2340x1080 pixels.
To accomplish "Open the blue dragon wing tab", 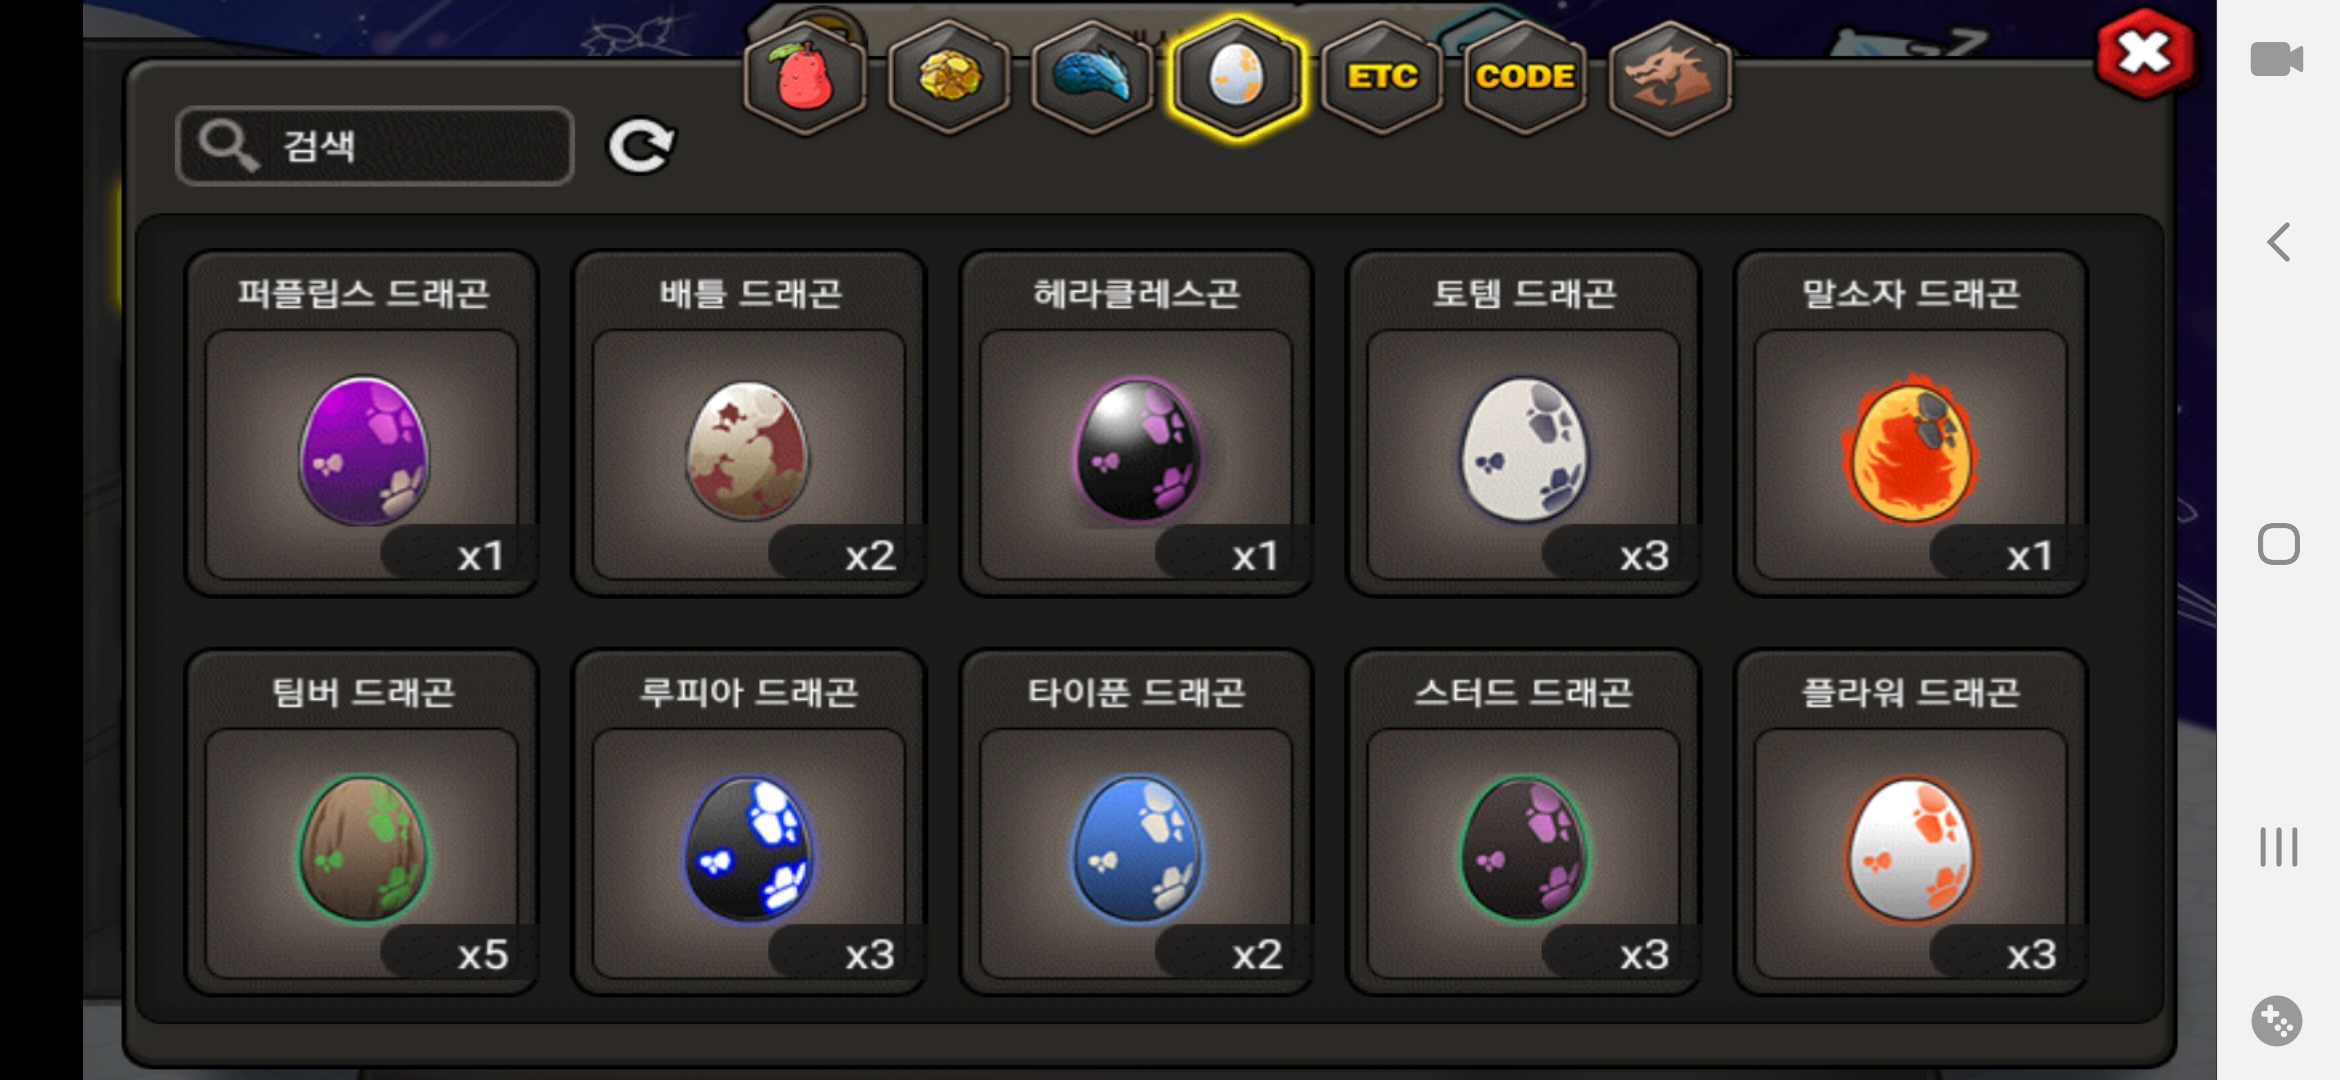I will point(1093,78).
